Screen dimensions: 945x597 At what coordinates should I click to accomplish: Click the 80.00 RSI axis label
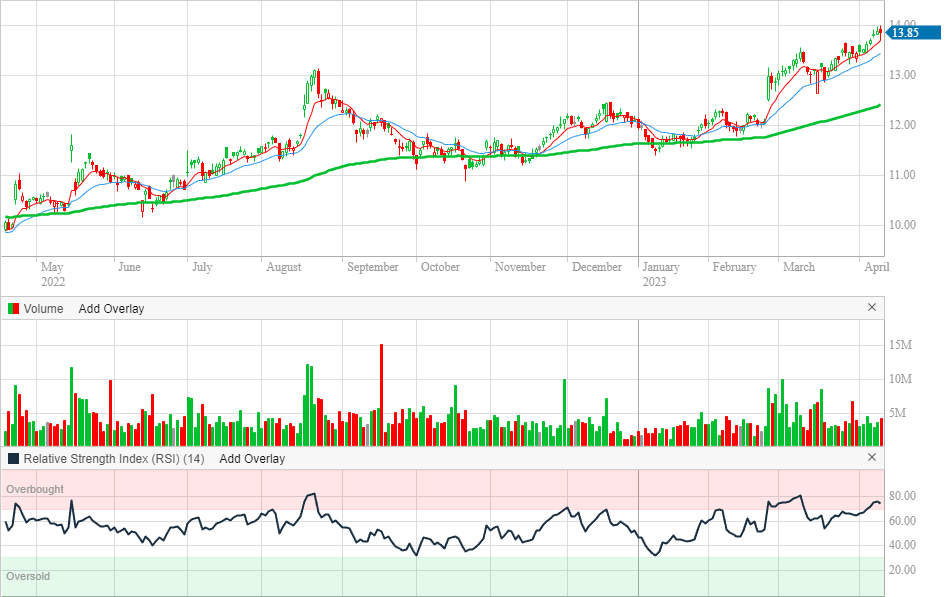(x=903, y=497)
